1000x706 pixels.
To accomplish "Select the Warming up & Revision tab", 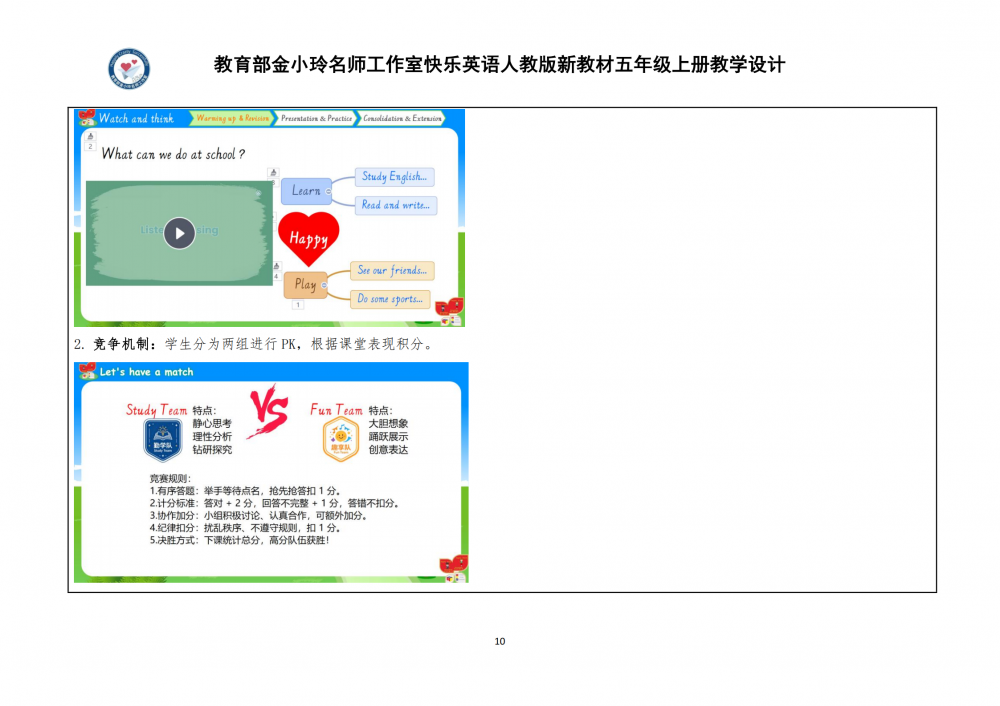I will tap(232, 118).
